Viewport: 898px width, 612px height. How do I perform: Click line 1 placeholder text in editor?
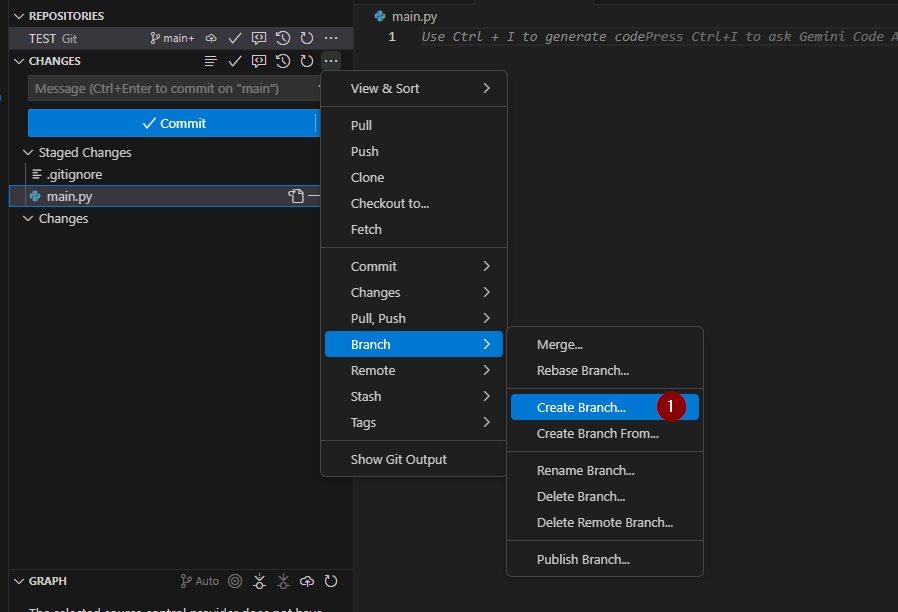[659, 37]
